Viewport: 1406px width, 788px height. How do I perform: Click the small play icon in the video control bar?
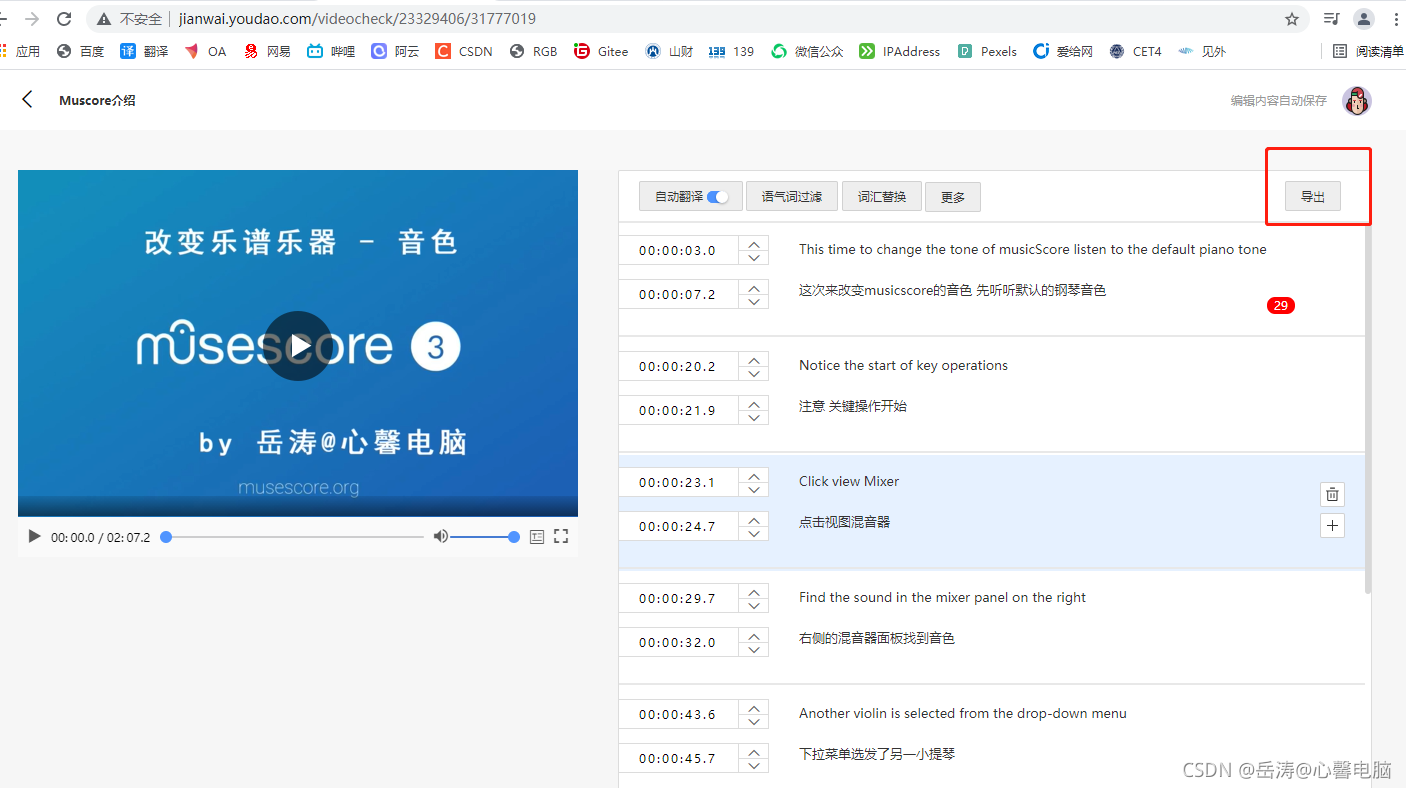tap(34, 537)
